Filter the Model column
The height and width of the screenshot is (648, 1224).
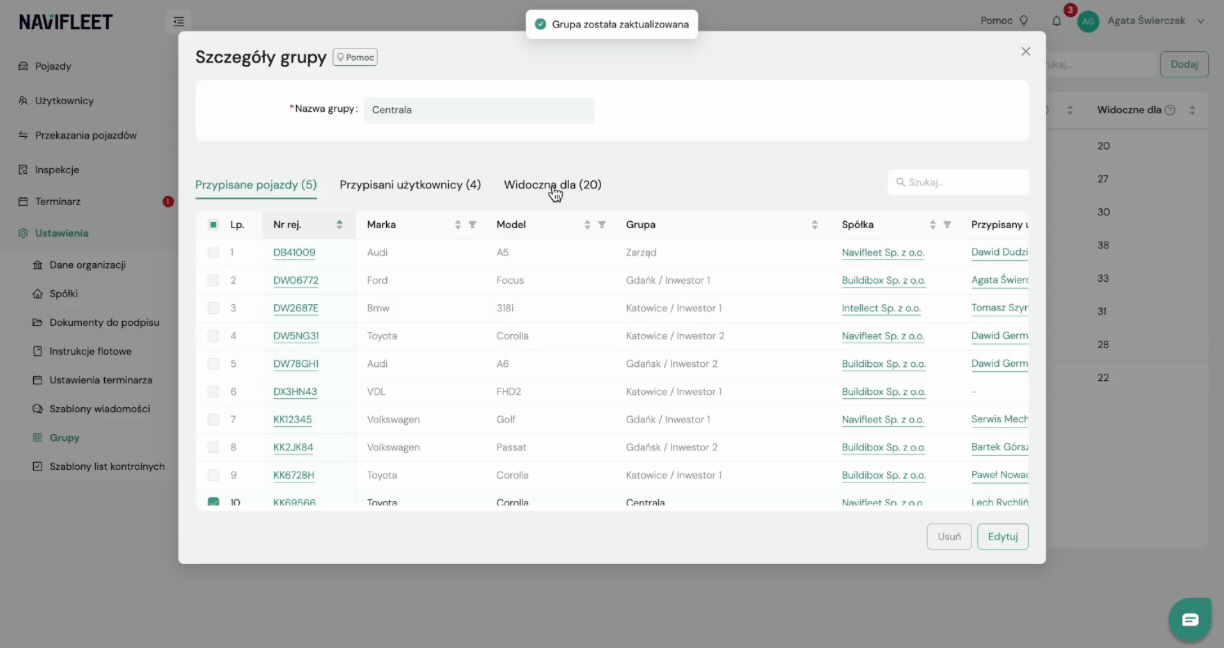tap(602, 225)
